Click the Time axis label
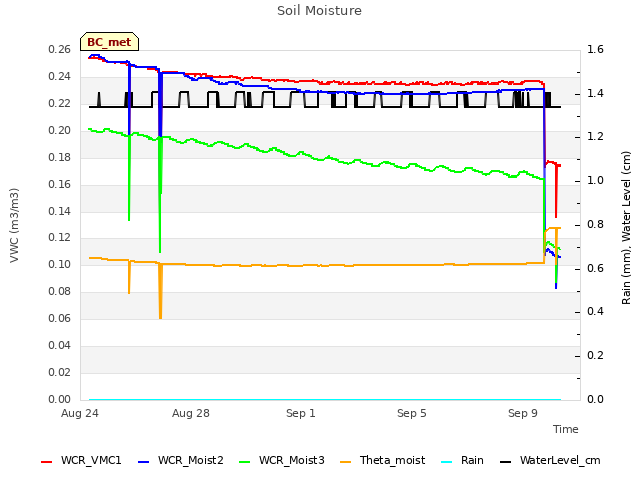 566,429
